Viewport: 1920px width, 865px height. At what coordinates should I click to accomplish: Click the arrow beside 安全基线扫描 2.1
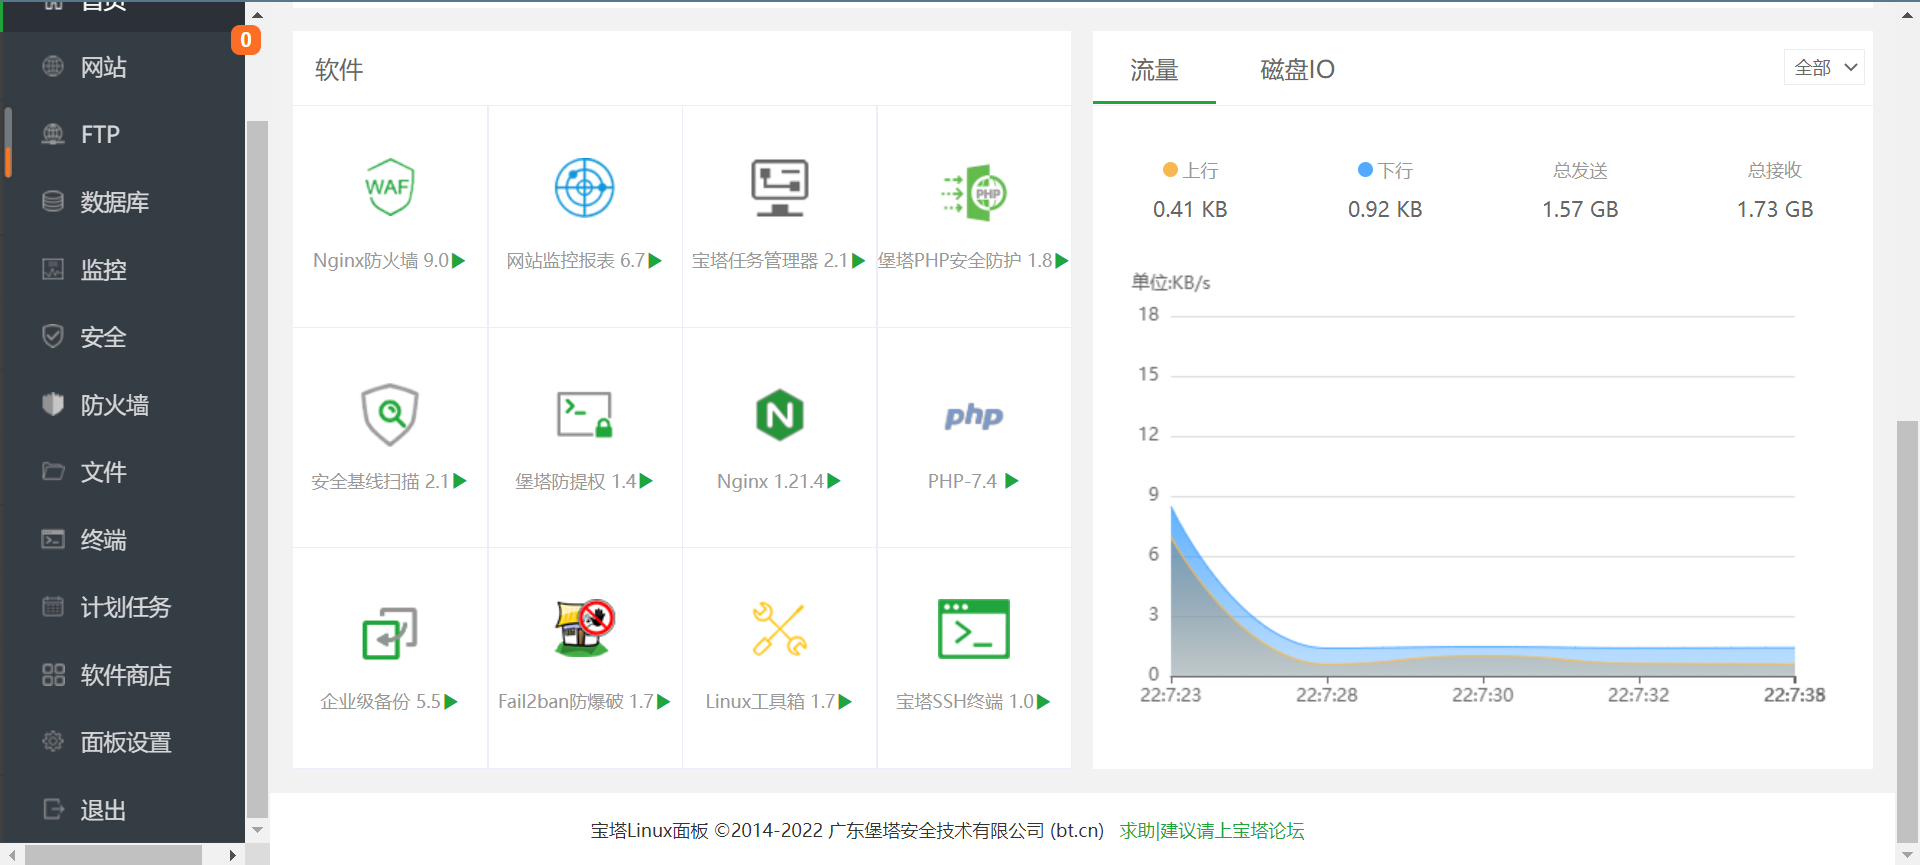click(460, 481)
